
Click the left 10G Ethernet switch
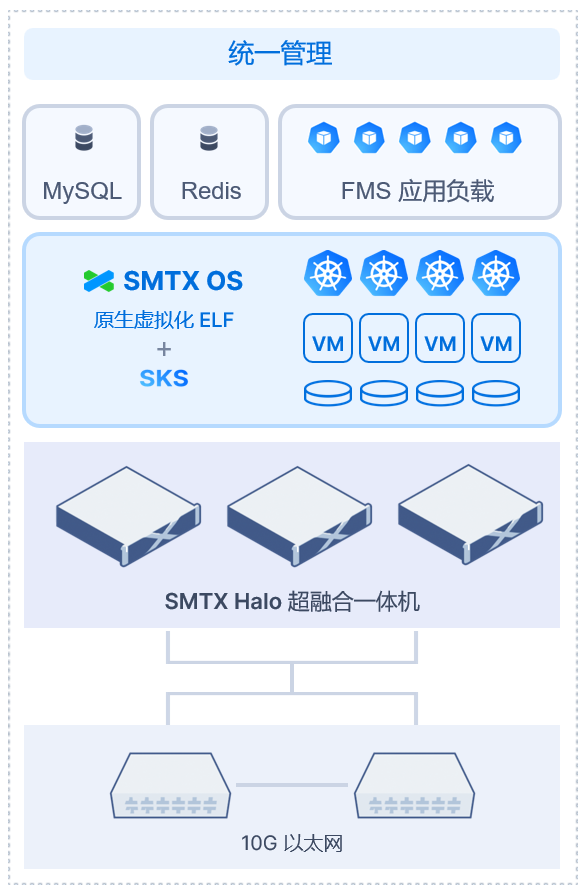click(x=170, y=785)
